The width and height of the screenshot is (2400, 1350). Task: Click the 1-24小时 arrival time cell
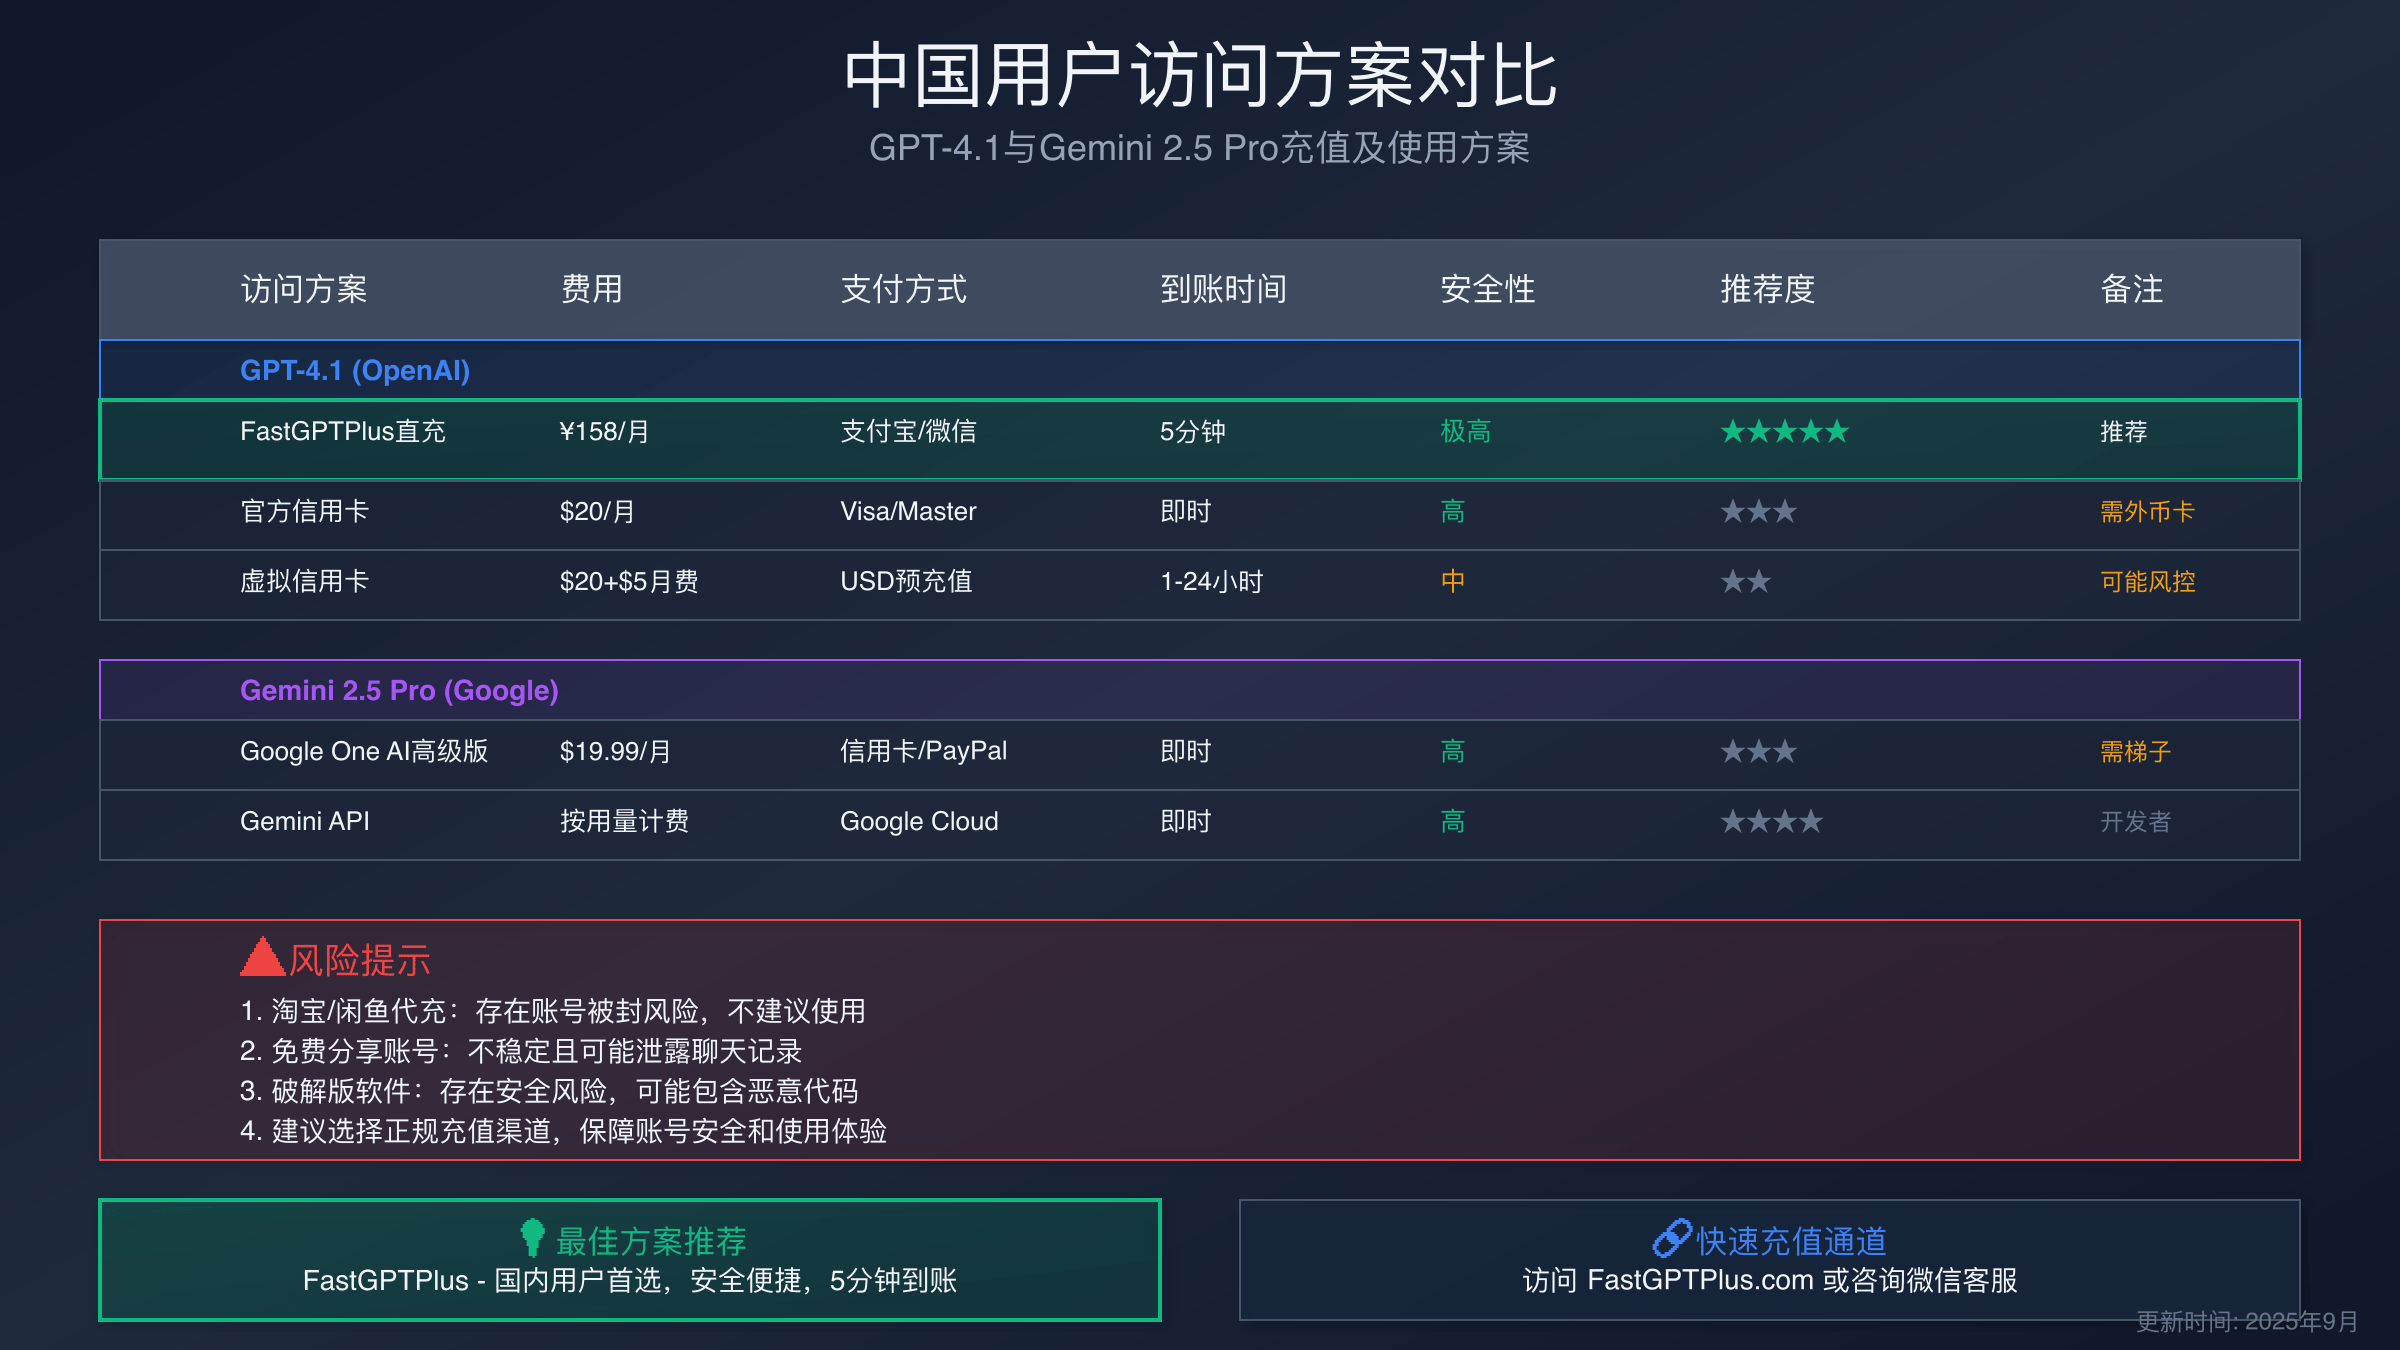pyautogui.click(x=1212, y=582)
